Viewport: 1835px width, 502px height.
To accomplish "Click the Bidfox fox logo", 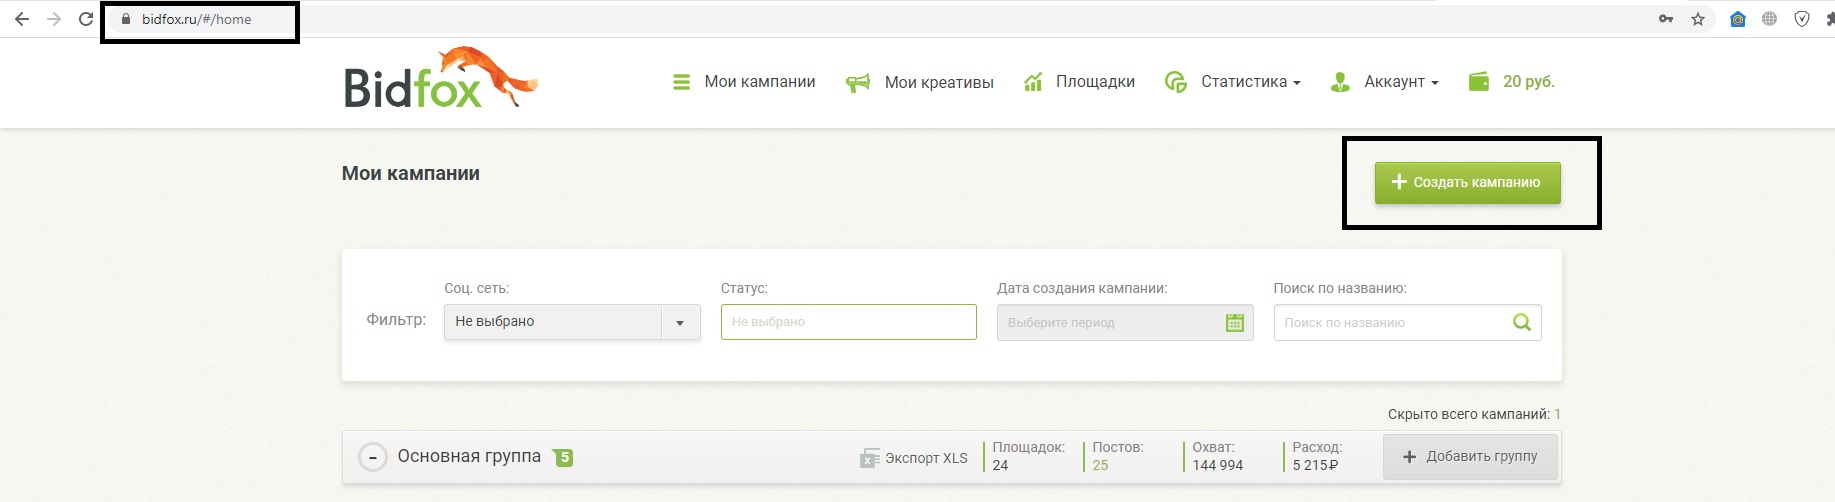I will (441, 77).
